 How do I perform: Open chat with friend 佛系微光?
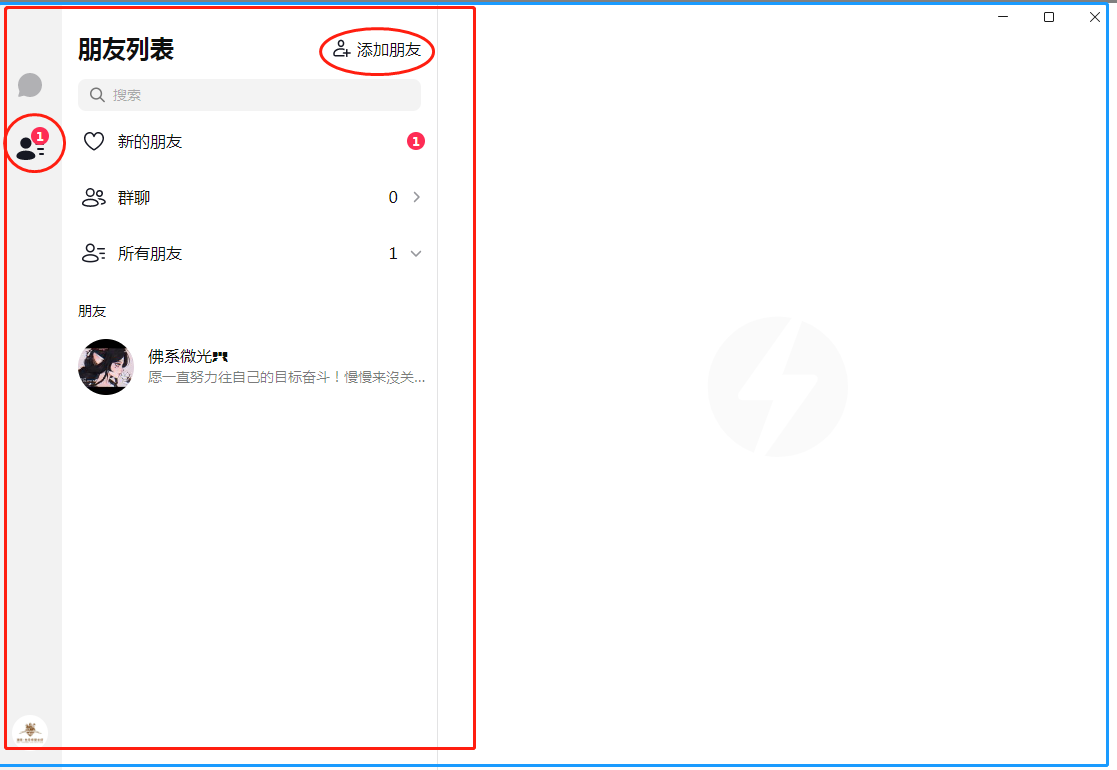click(249, 367)
